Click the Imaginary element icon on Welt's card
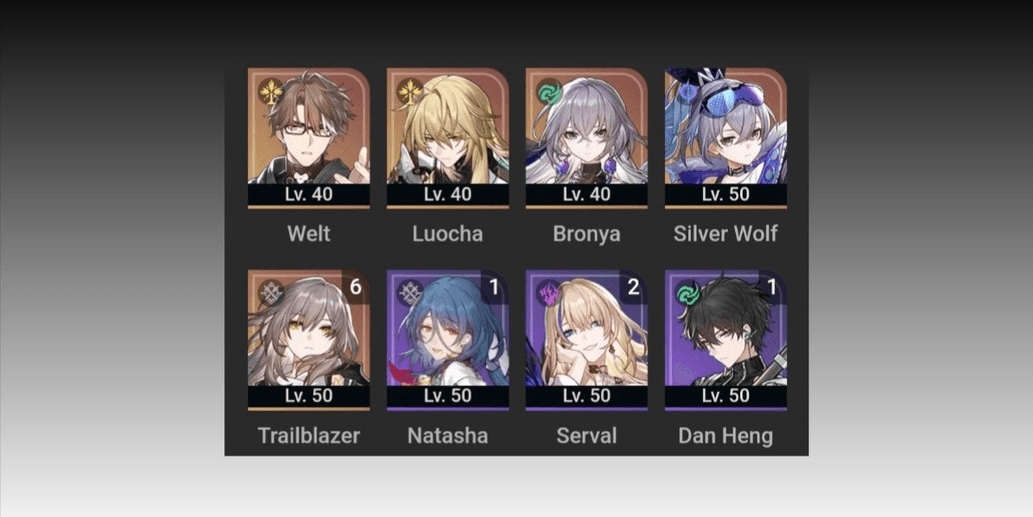Viewport: 1033px width, 517px height. 271,92
